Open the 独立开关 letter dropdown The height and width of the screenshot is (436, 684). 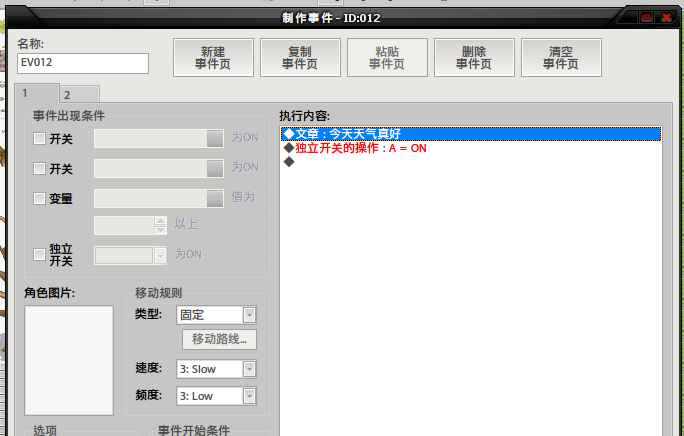pos(130,255)
